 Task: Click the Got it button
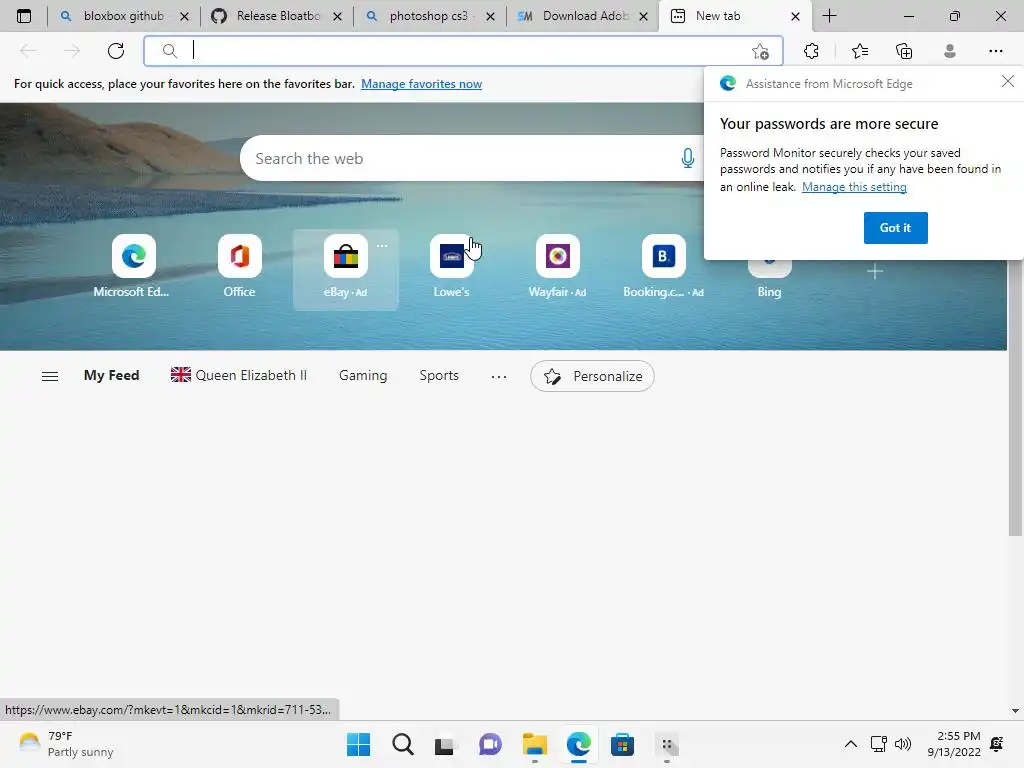click(x=895, y=228)
